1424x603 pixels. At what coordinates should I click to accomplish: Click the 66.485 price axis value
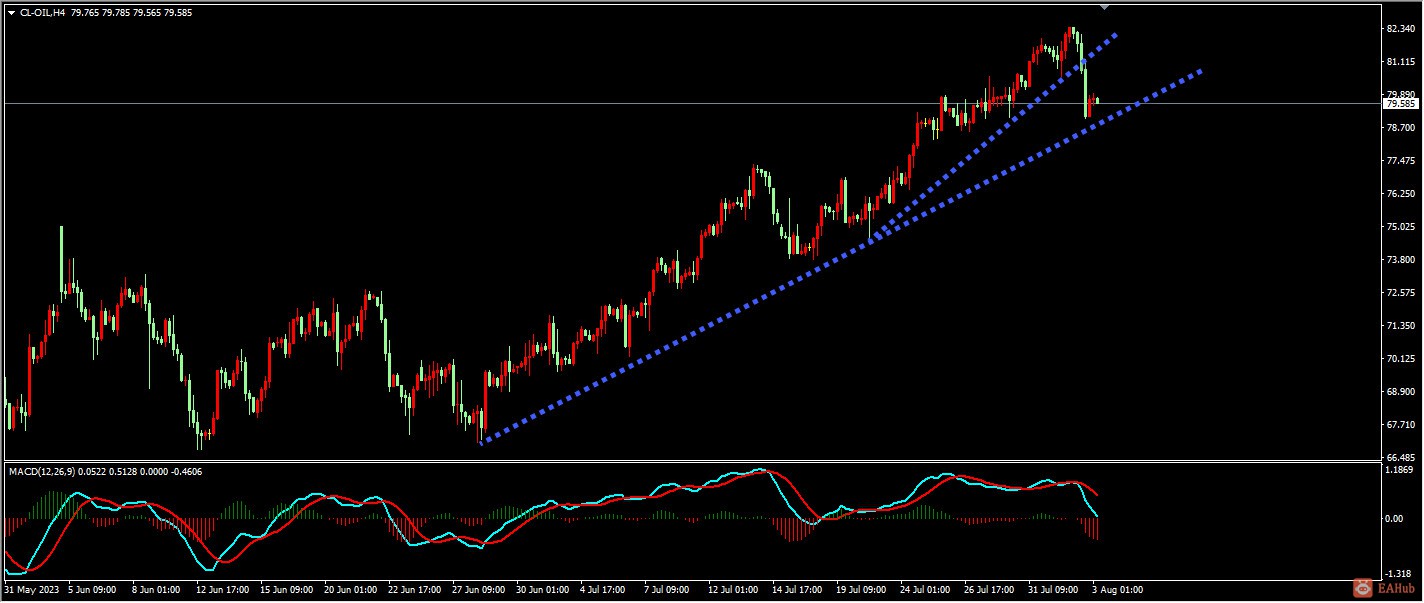pos(1400,458)
